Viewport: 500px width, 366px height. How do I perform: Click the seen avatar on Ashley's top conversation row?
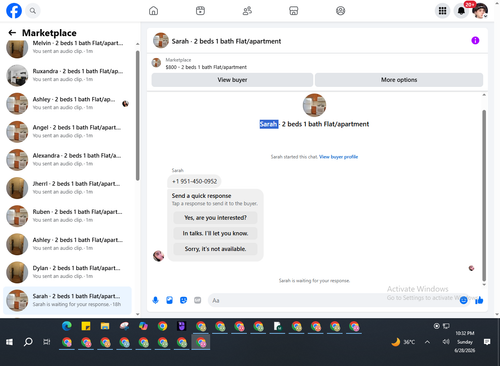[x=125, y=104]
